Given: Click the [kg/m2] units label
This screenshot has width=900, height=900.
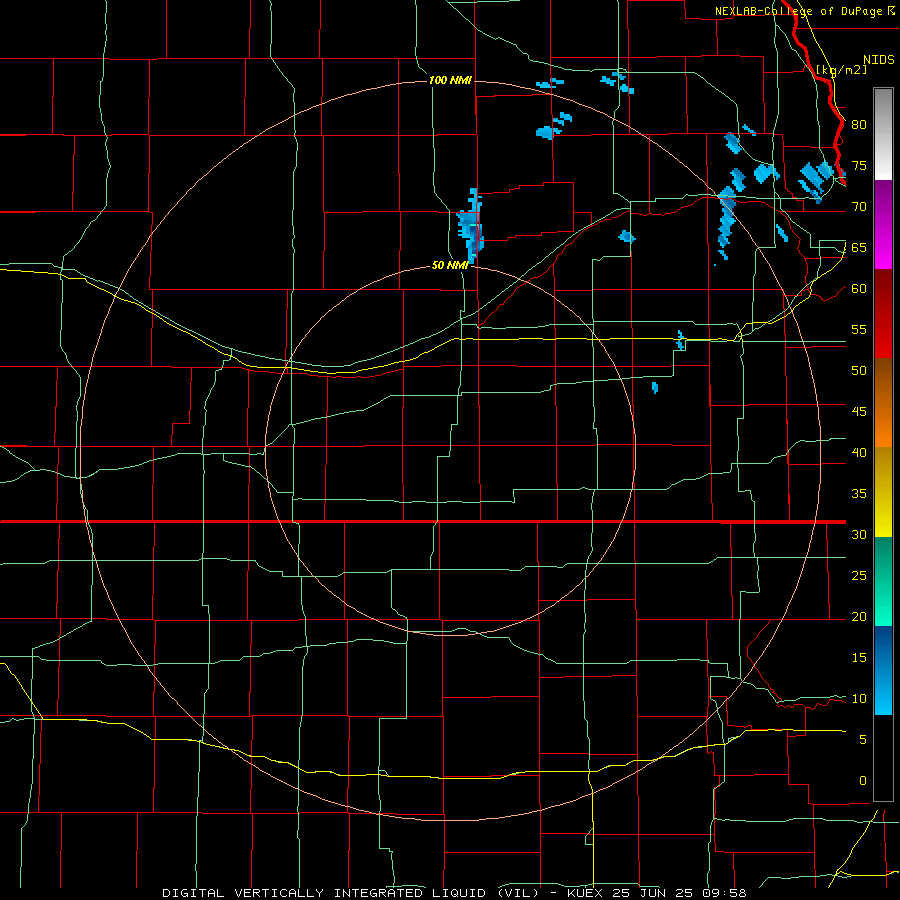Looking at the screenshot, I should [x=841, y=70].
